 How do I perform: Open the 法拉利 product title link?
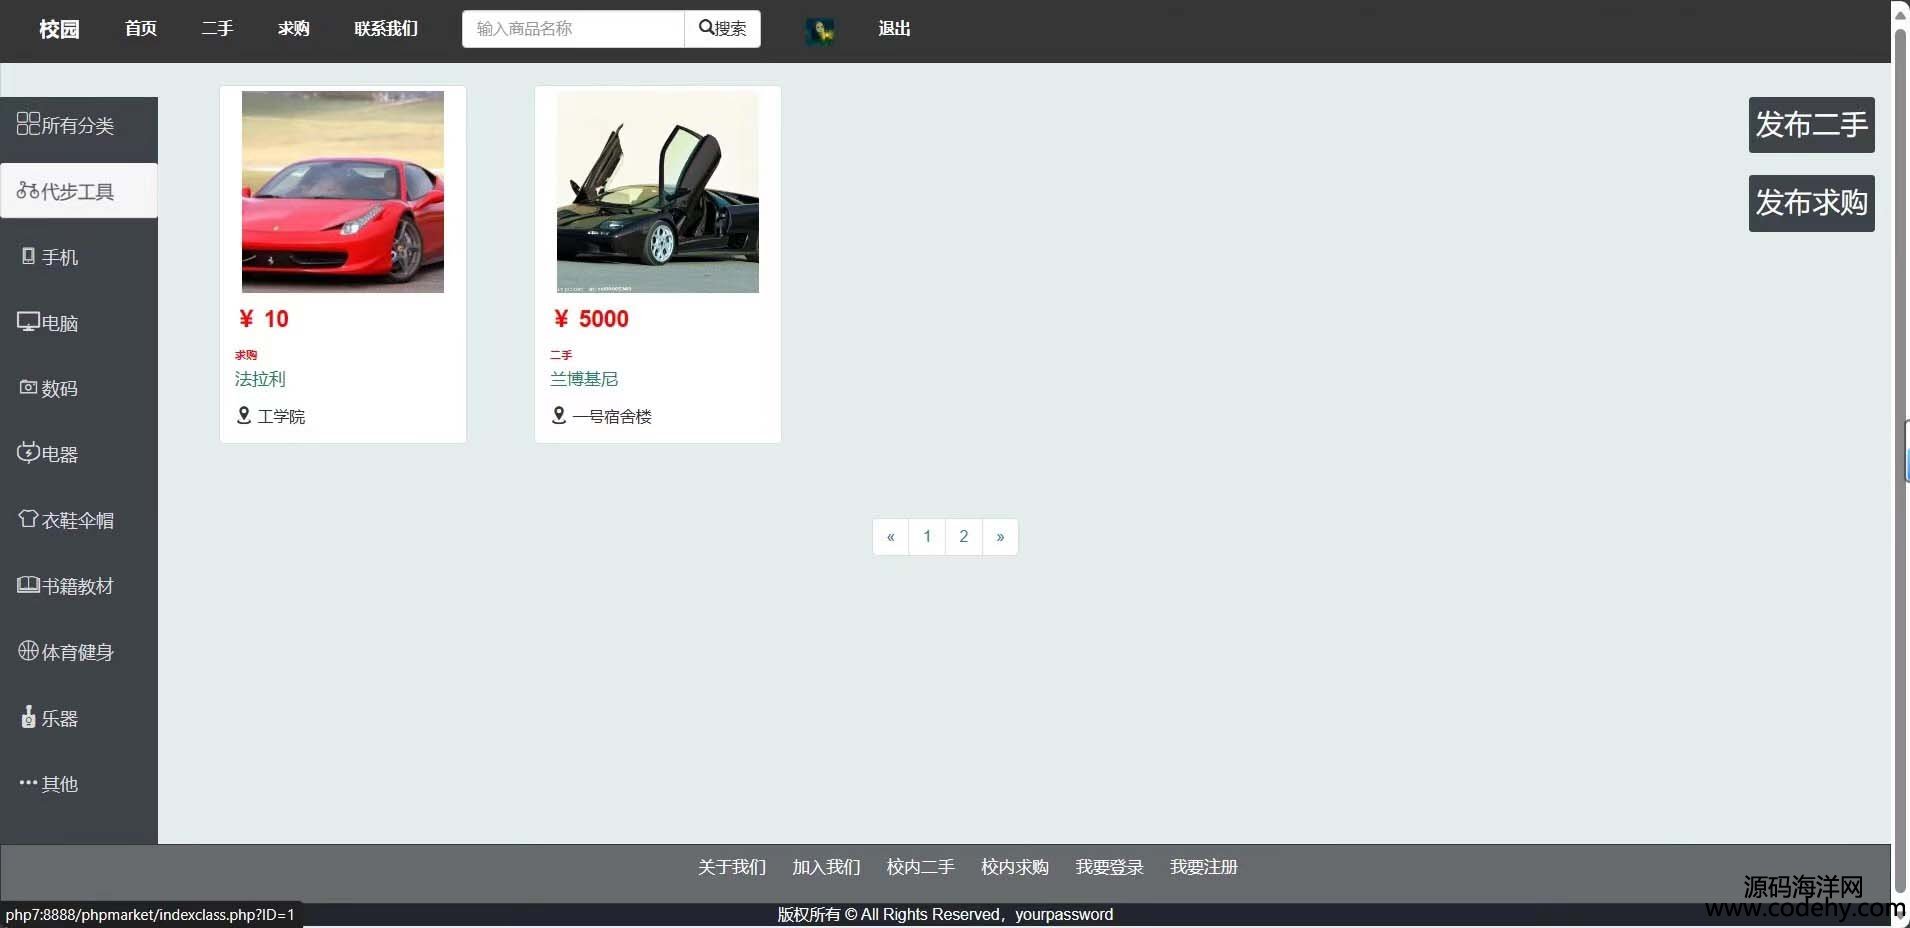260,379
